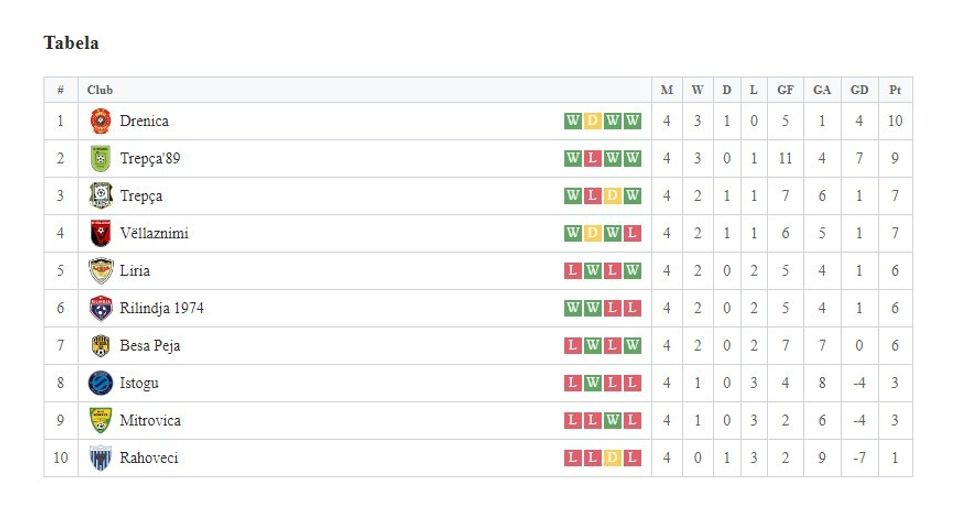Viewport: 980px width, 505px height.
Task: Sort table by Pt column header
Action: coord(895,90)
